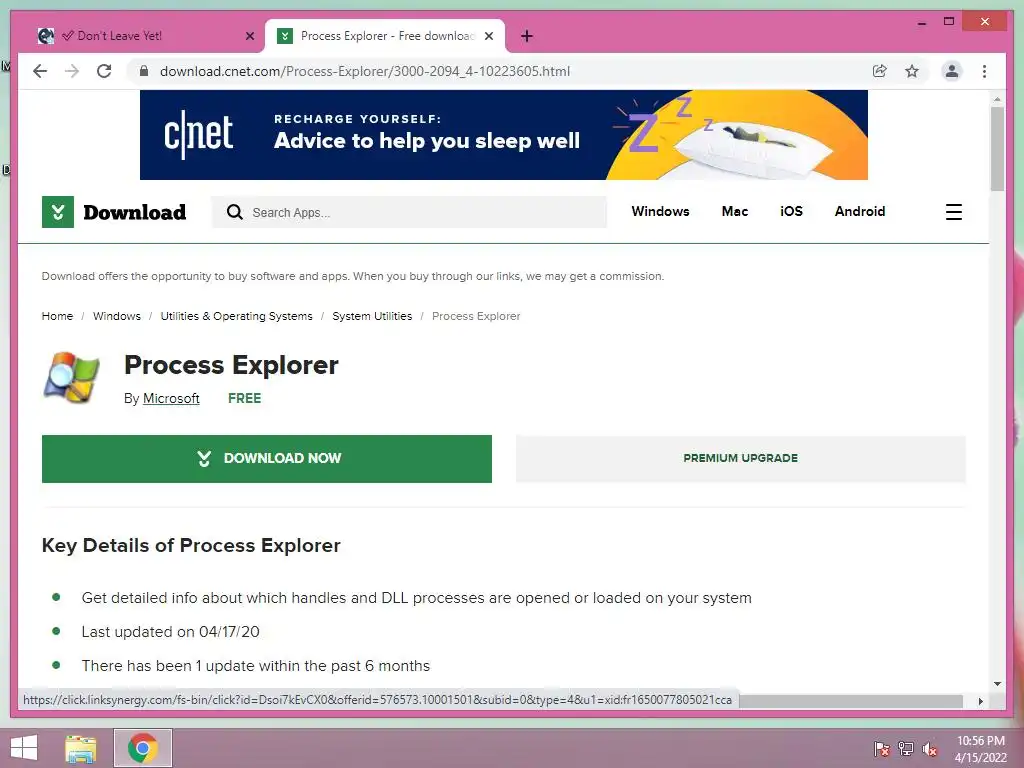Share this page via the share icon
Viewport: 1024px width, 768px height.
coord(880,71)
